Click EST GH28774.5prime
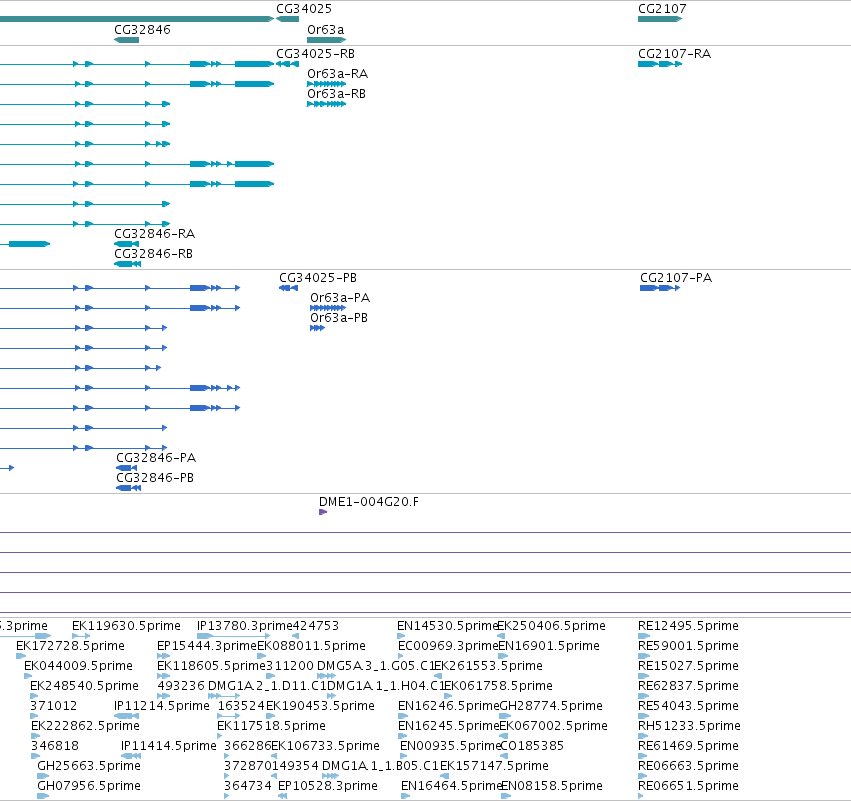The height and width of the screenshot is (801, 851). (x=551, y=706)
